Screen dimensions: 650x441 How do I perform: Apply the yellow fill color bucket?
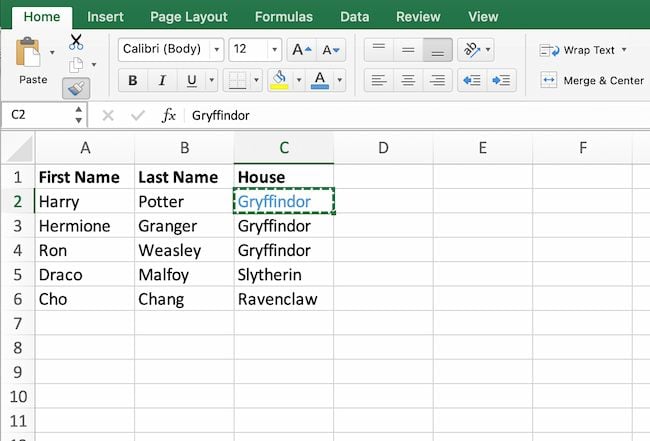280,80
